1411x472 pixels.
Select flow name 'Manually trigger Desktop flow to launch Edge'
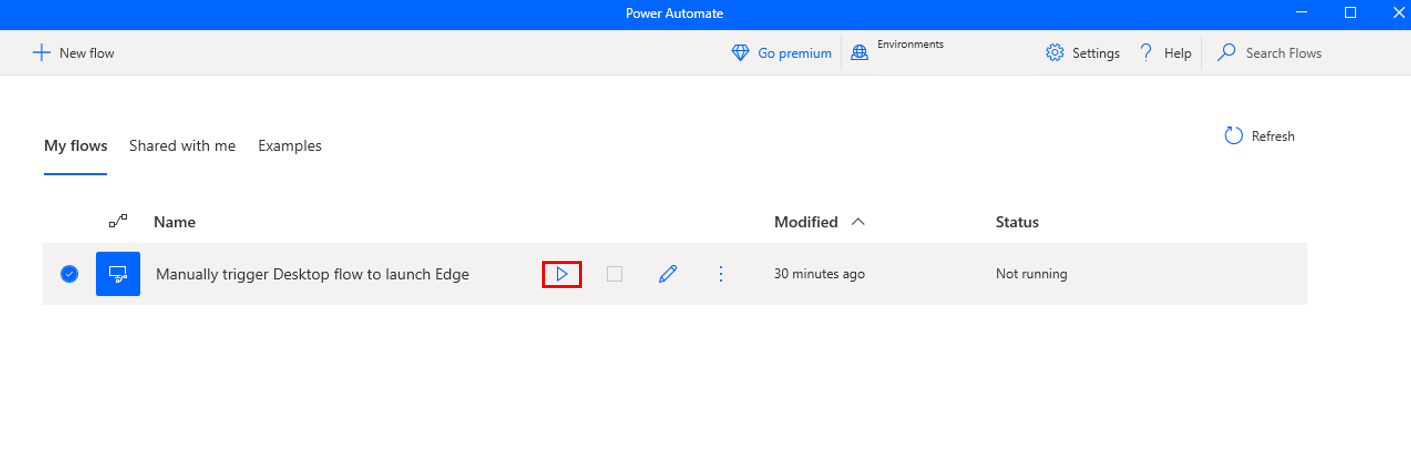point(312,274)
